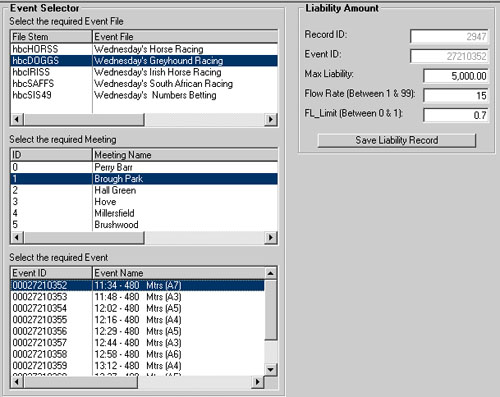Select the Hove meeting
The image size is (500, 397).
[x=144, y=202]
